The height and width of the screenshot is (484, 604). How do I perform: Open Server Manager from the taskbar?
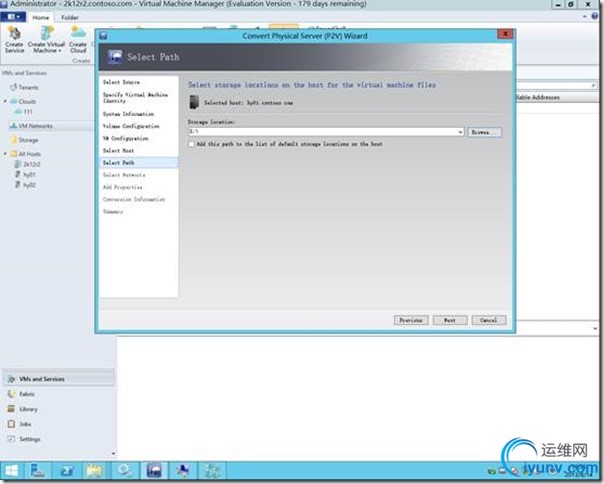pos(38,471)
